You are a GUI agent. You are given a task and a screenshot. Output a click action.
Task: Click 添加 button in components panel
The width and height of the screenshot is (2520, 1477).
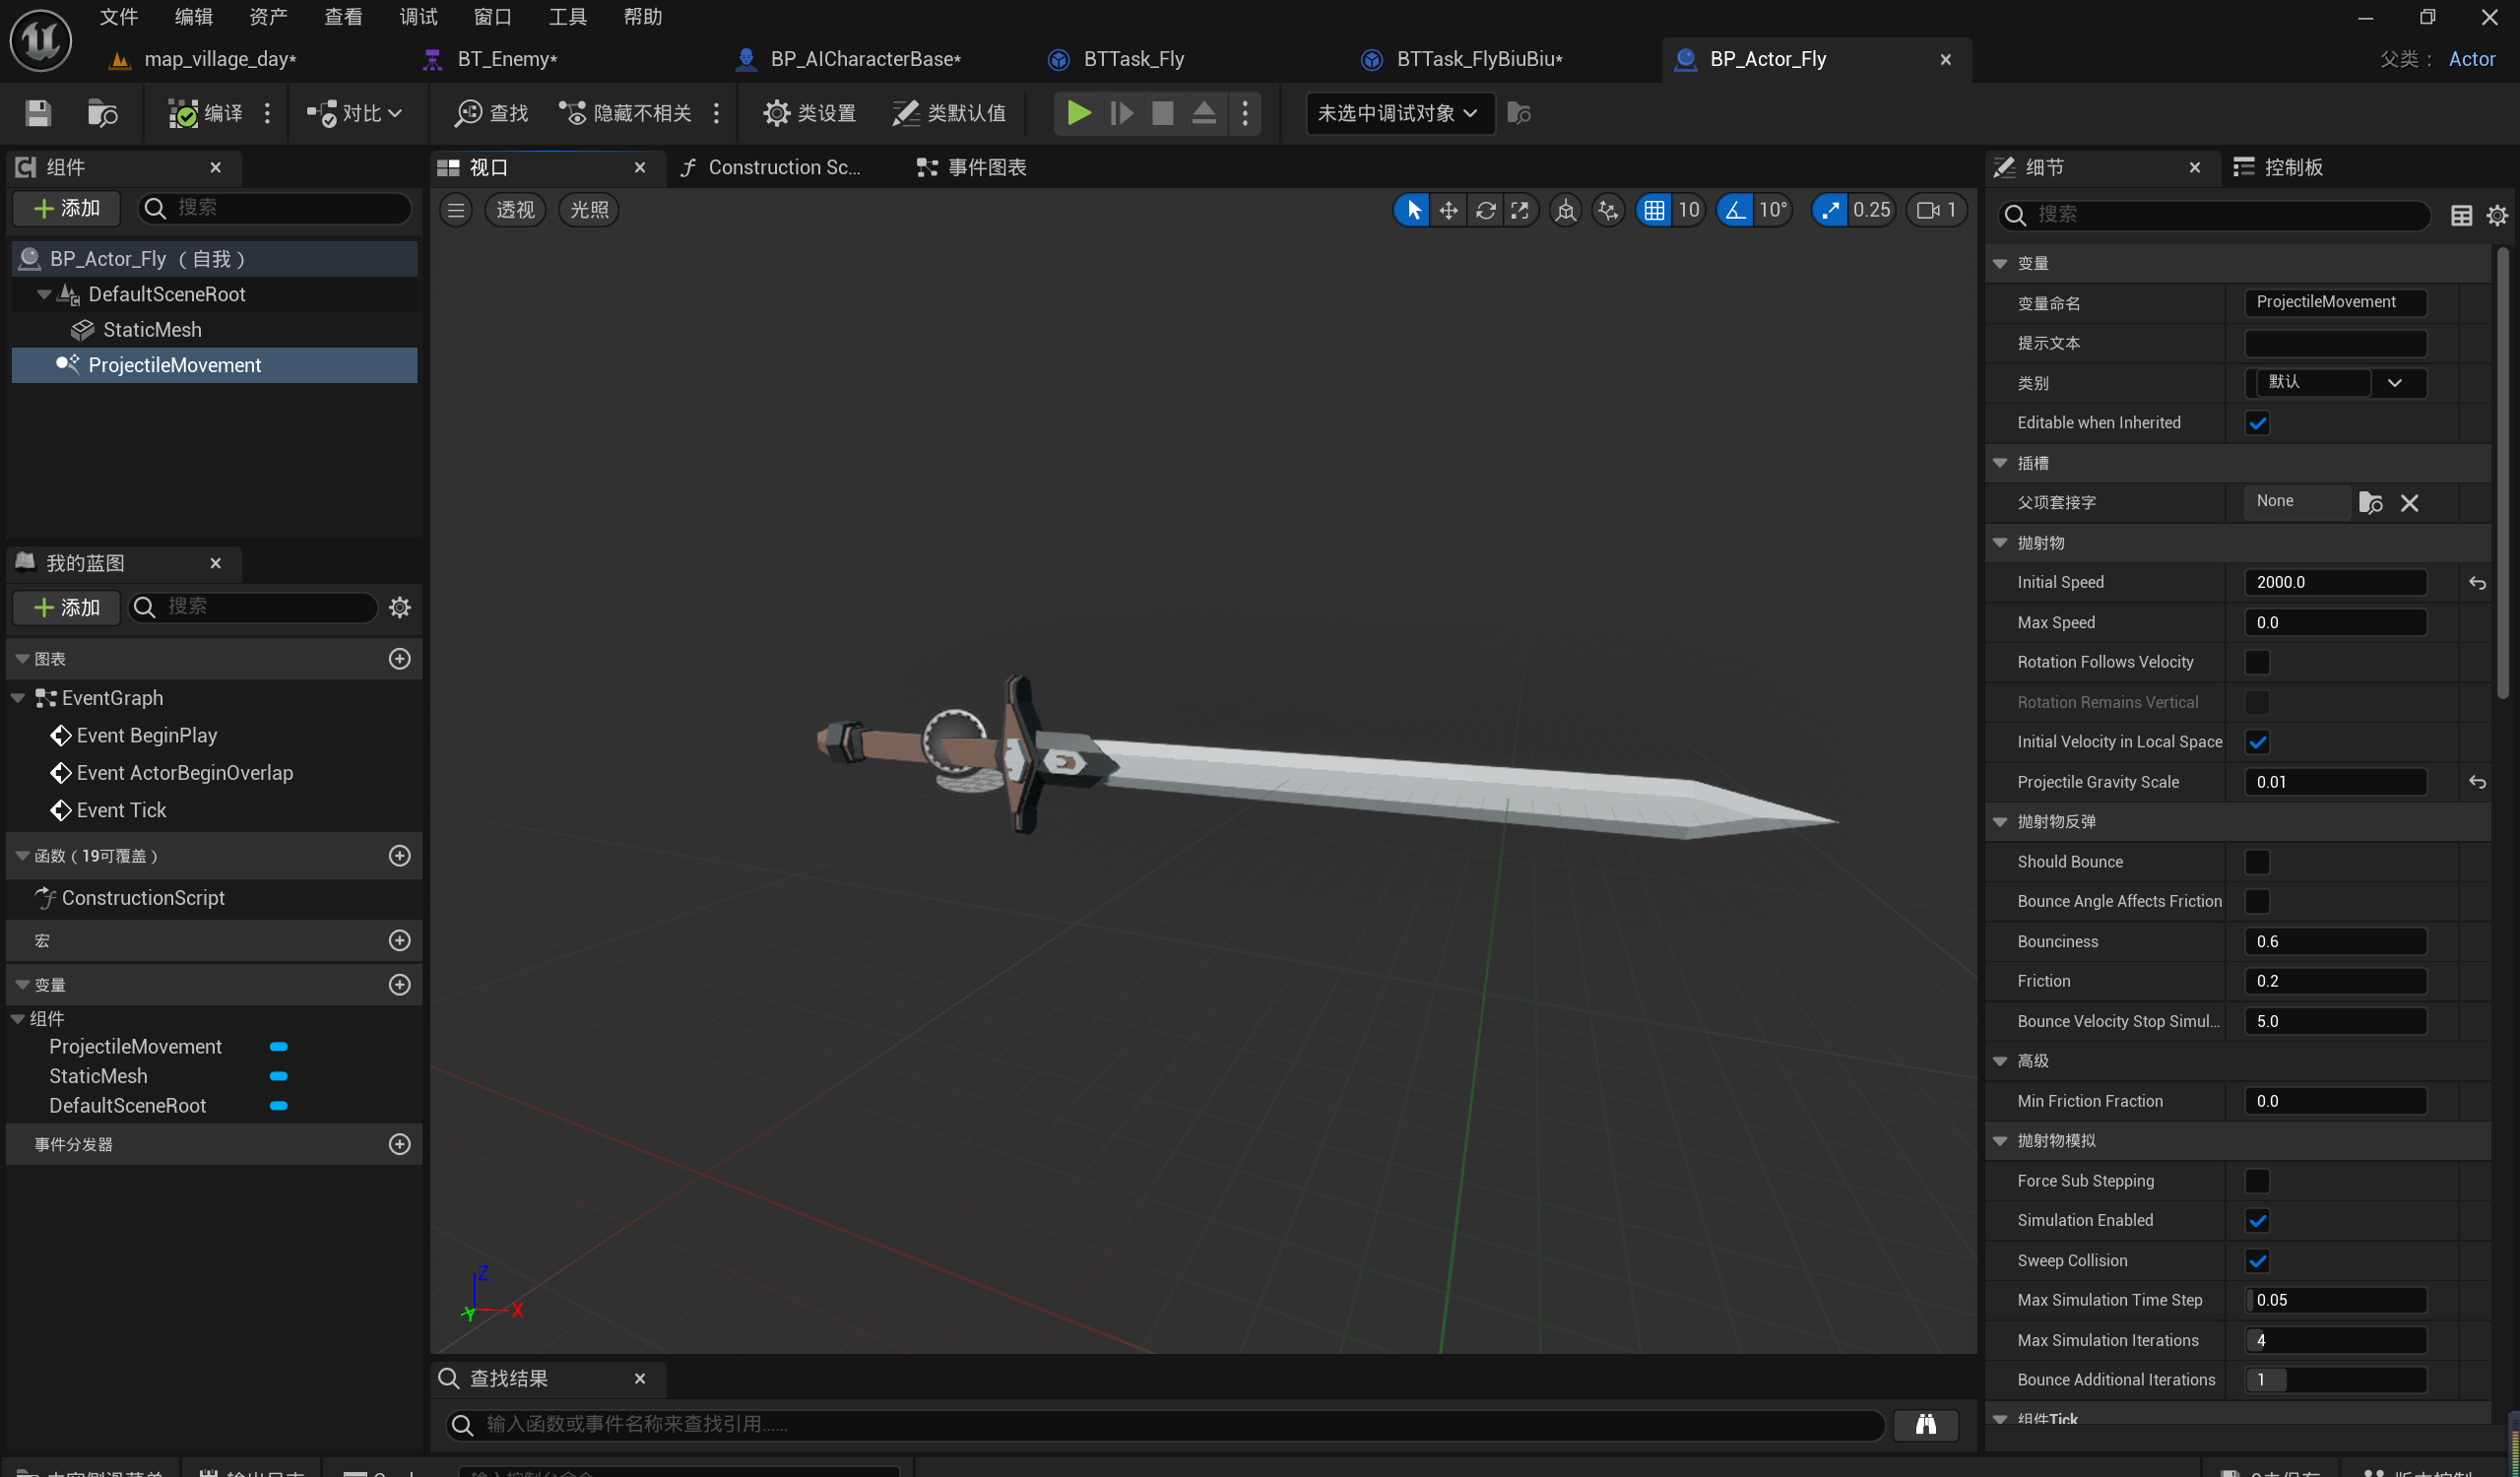pos(67,208)
